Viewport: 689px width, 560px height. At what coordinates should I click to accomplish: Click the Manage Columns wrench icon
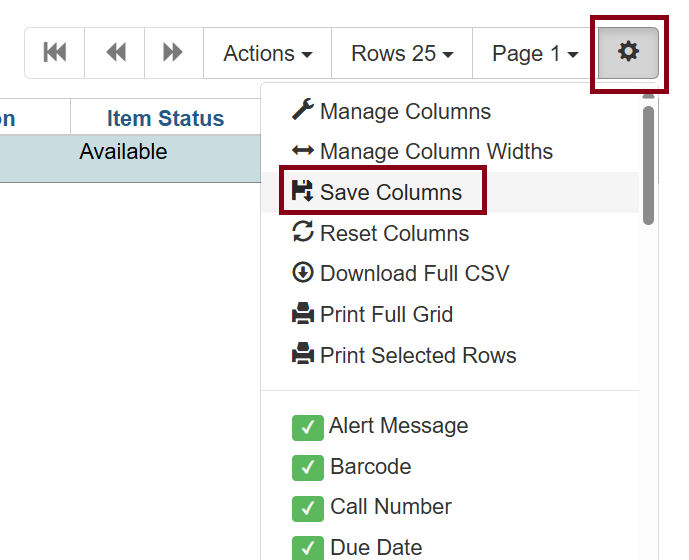302,110
